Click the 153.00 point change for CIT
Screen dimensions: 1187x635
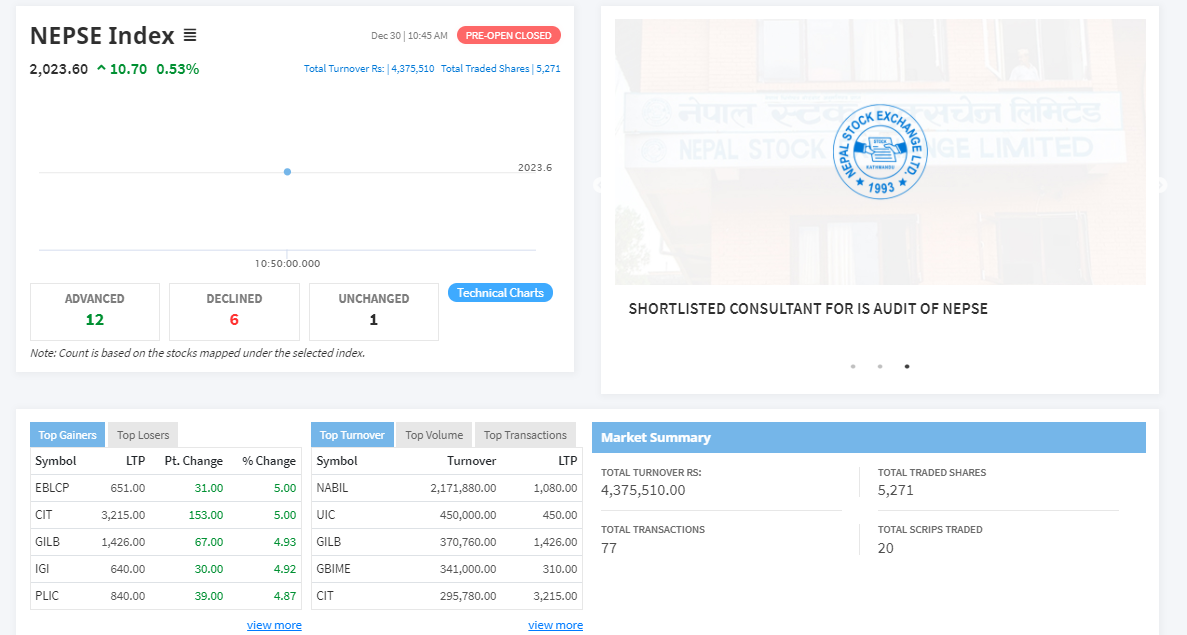tap(206, 515)
